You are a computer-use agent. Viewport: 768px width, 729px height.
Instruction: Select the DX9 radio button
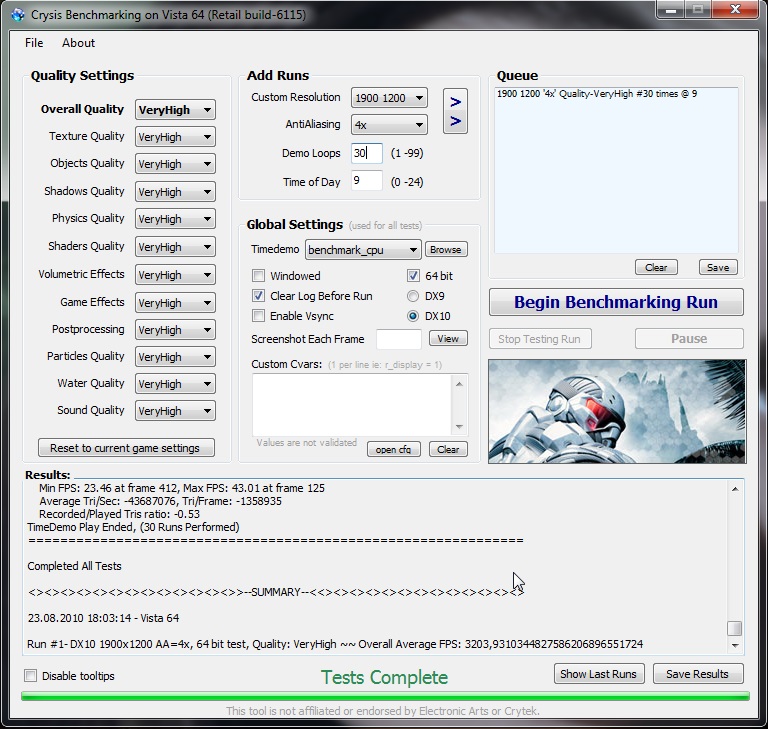413,296
